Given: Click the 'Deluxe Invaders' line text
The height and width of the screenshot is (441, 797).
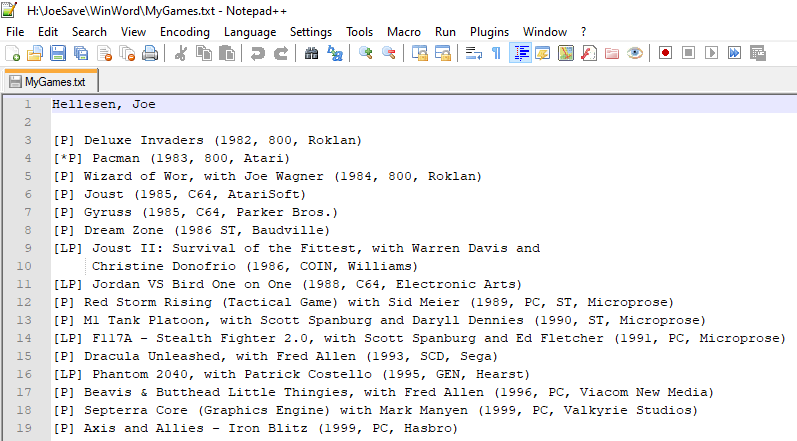Looking at the screenshot, I should (x=207, y=140).
